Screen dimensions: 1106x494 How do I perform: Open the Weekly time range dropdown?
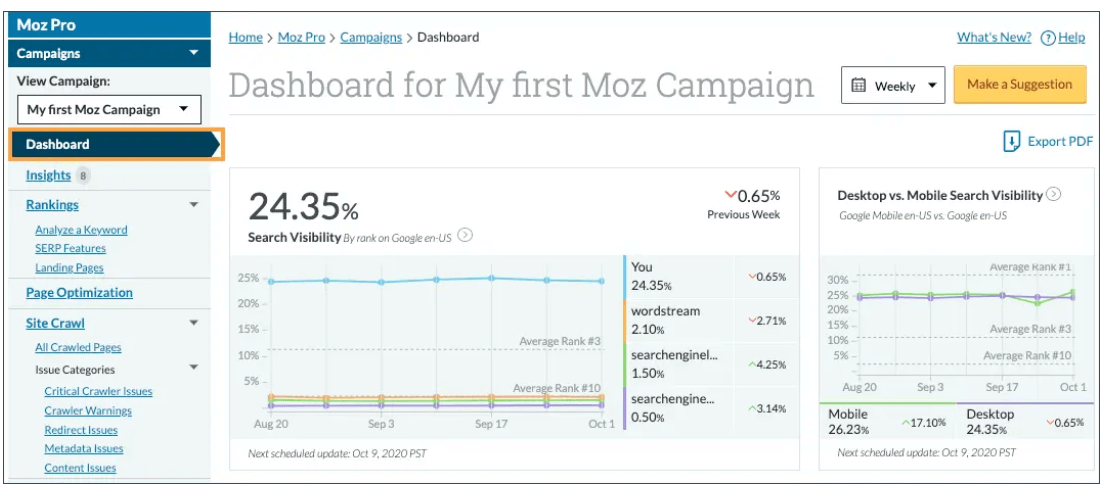click(x=893, y=85)
